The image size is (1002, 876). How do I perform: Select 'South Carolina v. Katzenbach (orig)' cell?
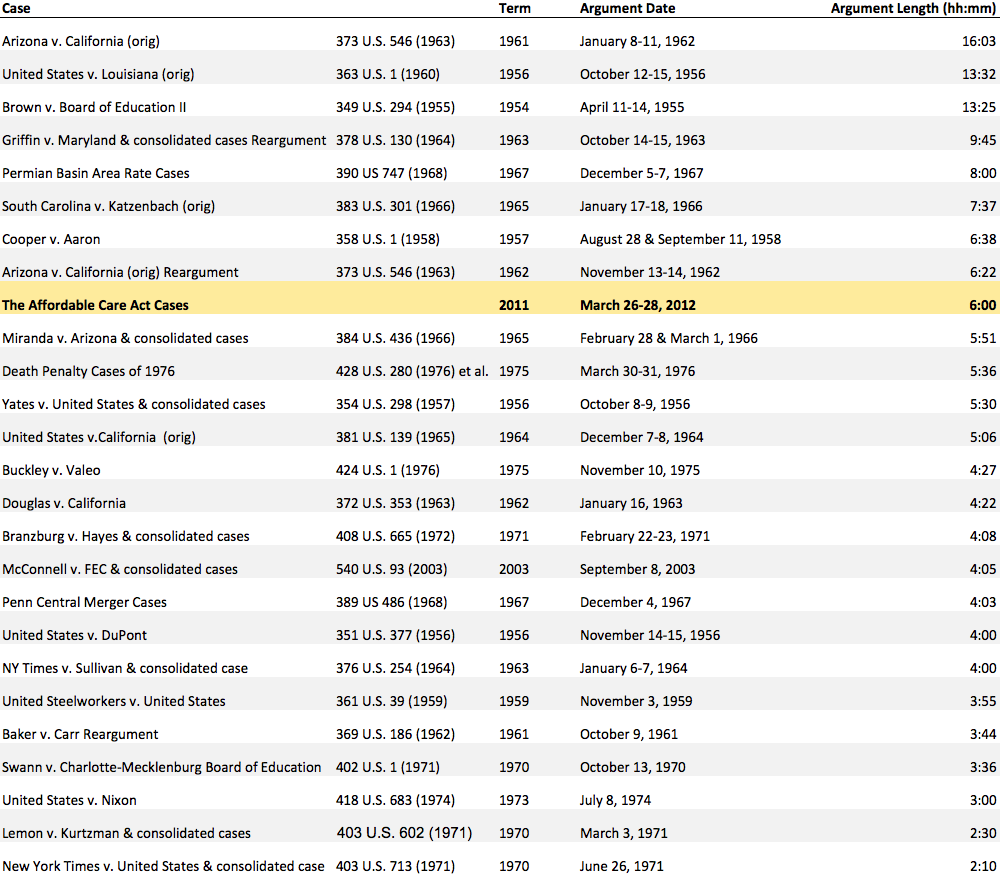[109, 206]
